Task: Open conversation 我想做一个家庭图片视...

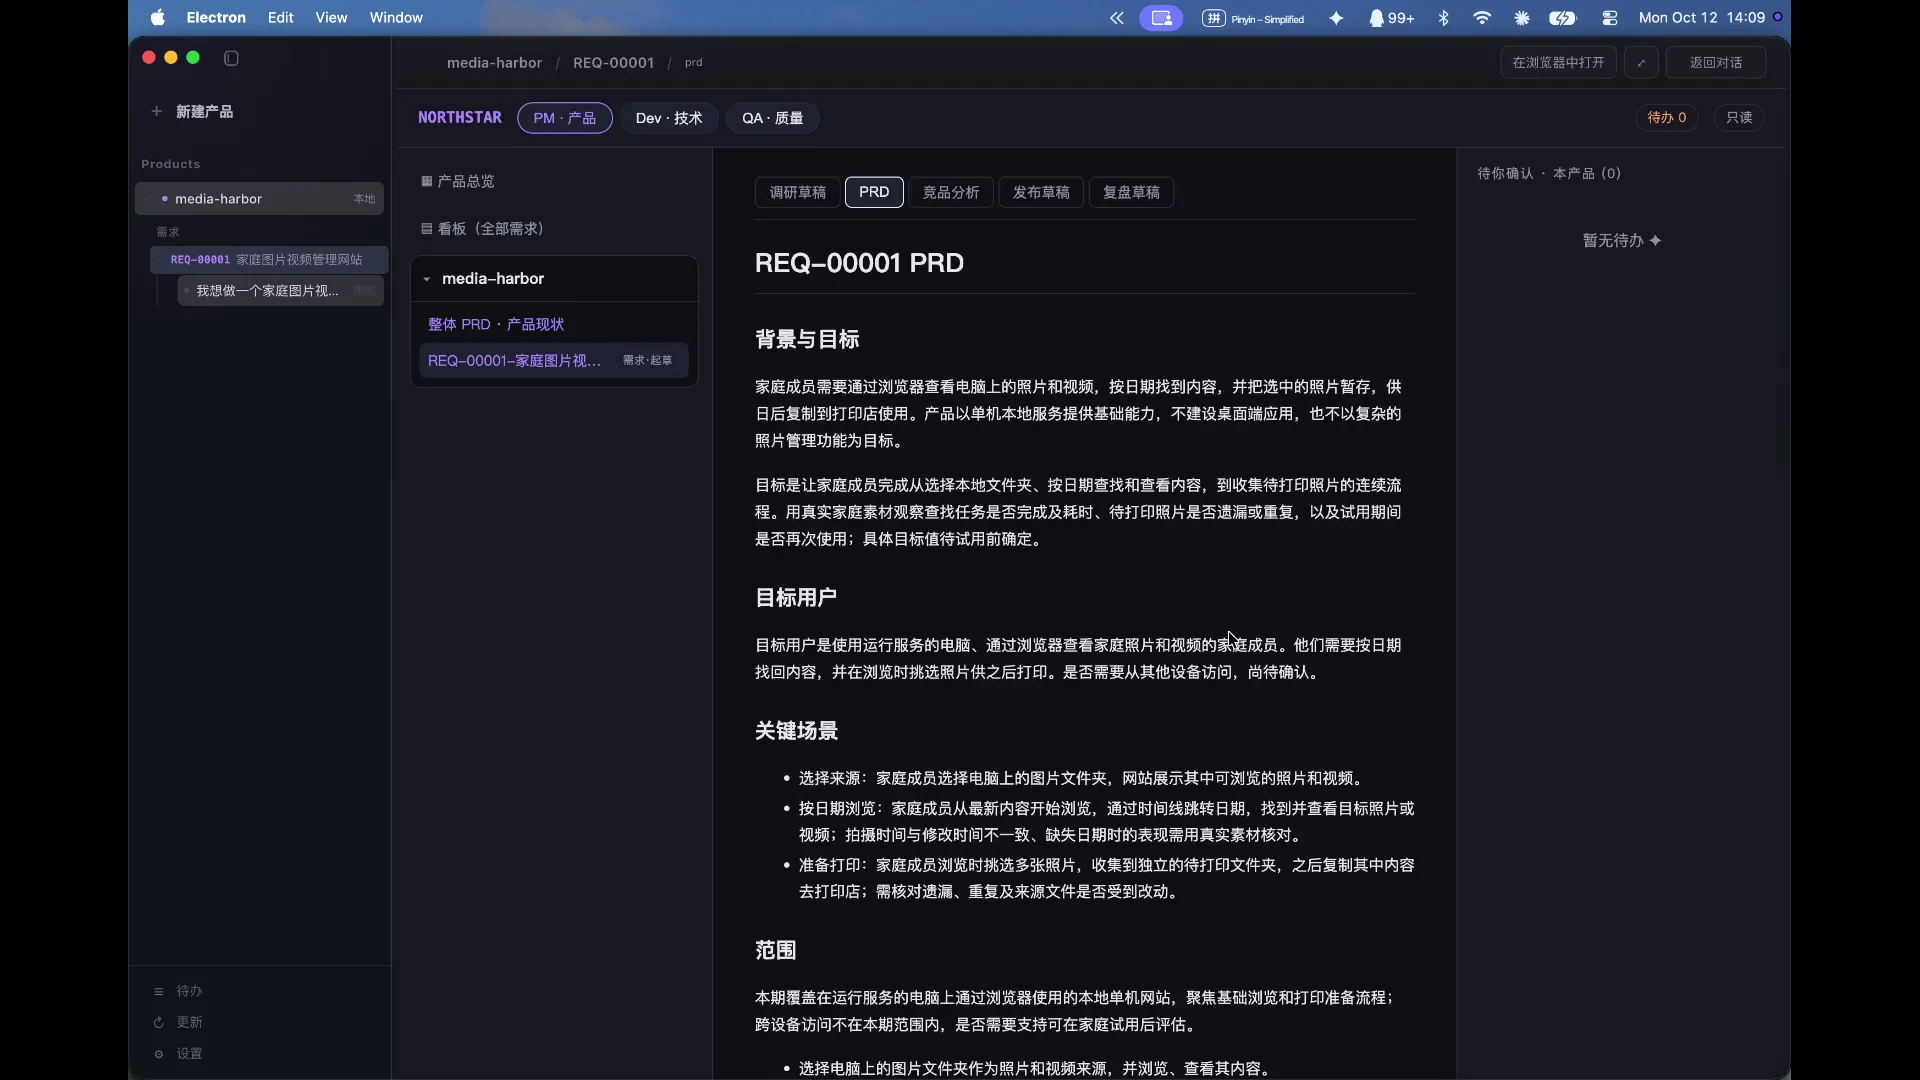Action: tap(280, 290)
